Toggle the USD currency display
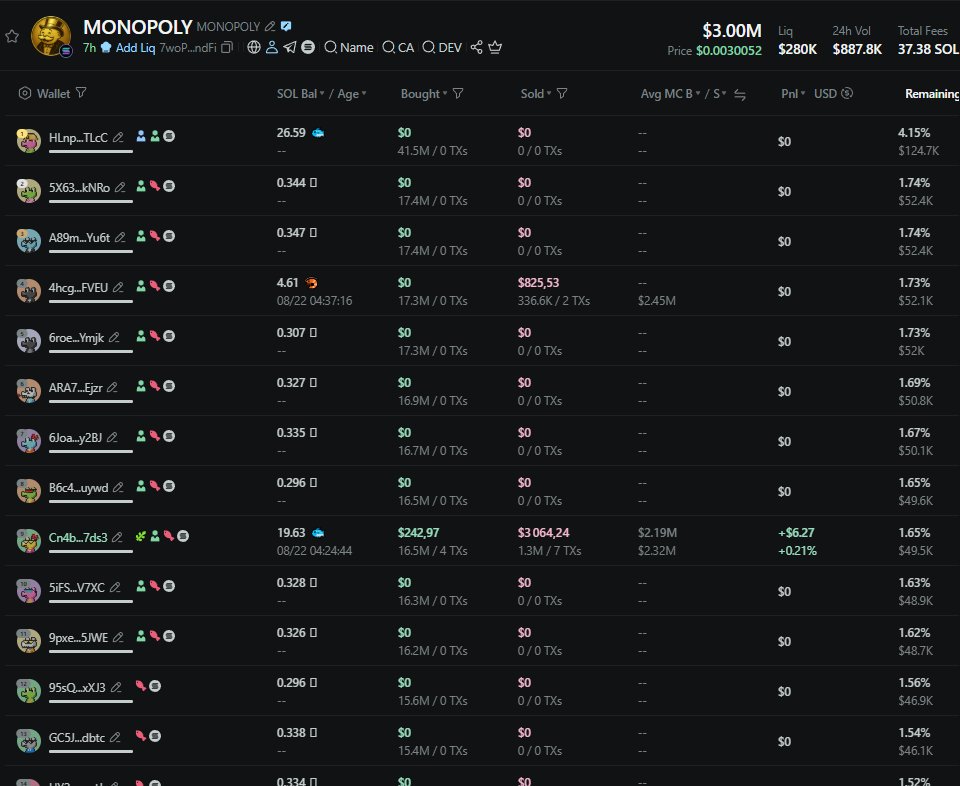 coord(833,93)
